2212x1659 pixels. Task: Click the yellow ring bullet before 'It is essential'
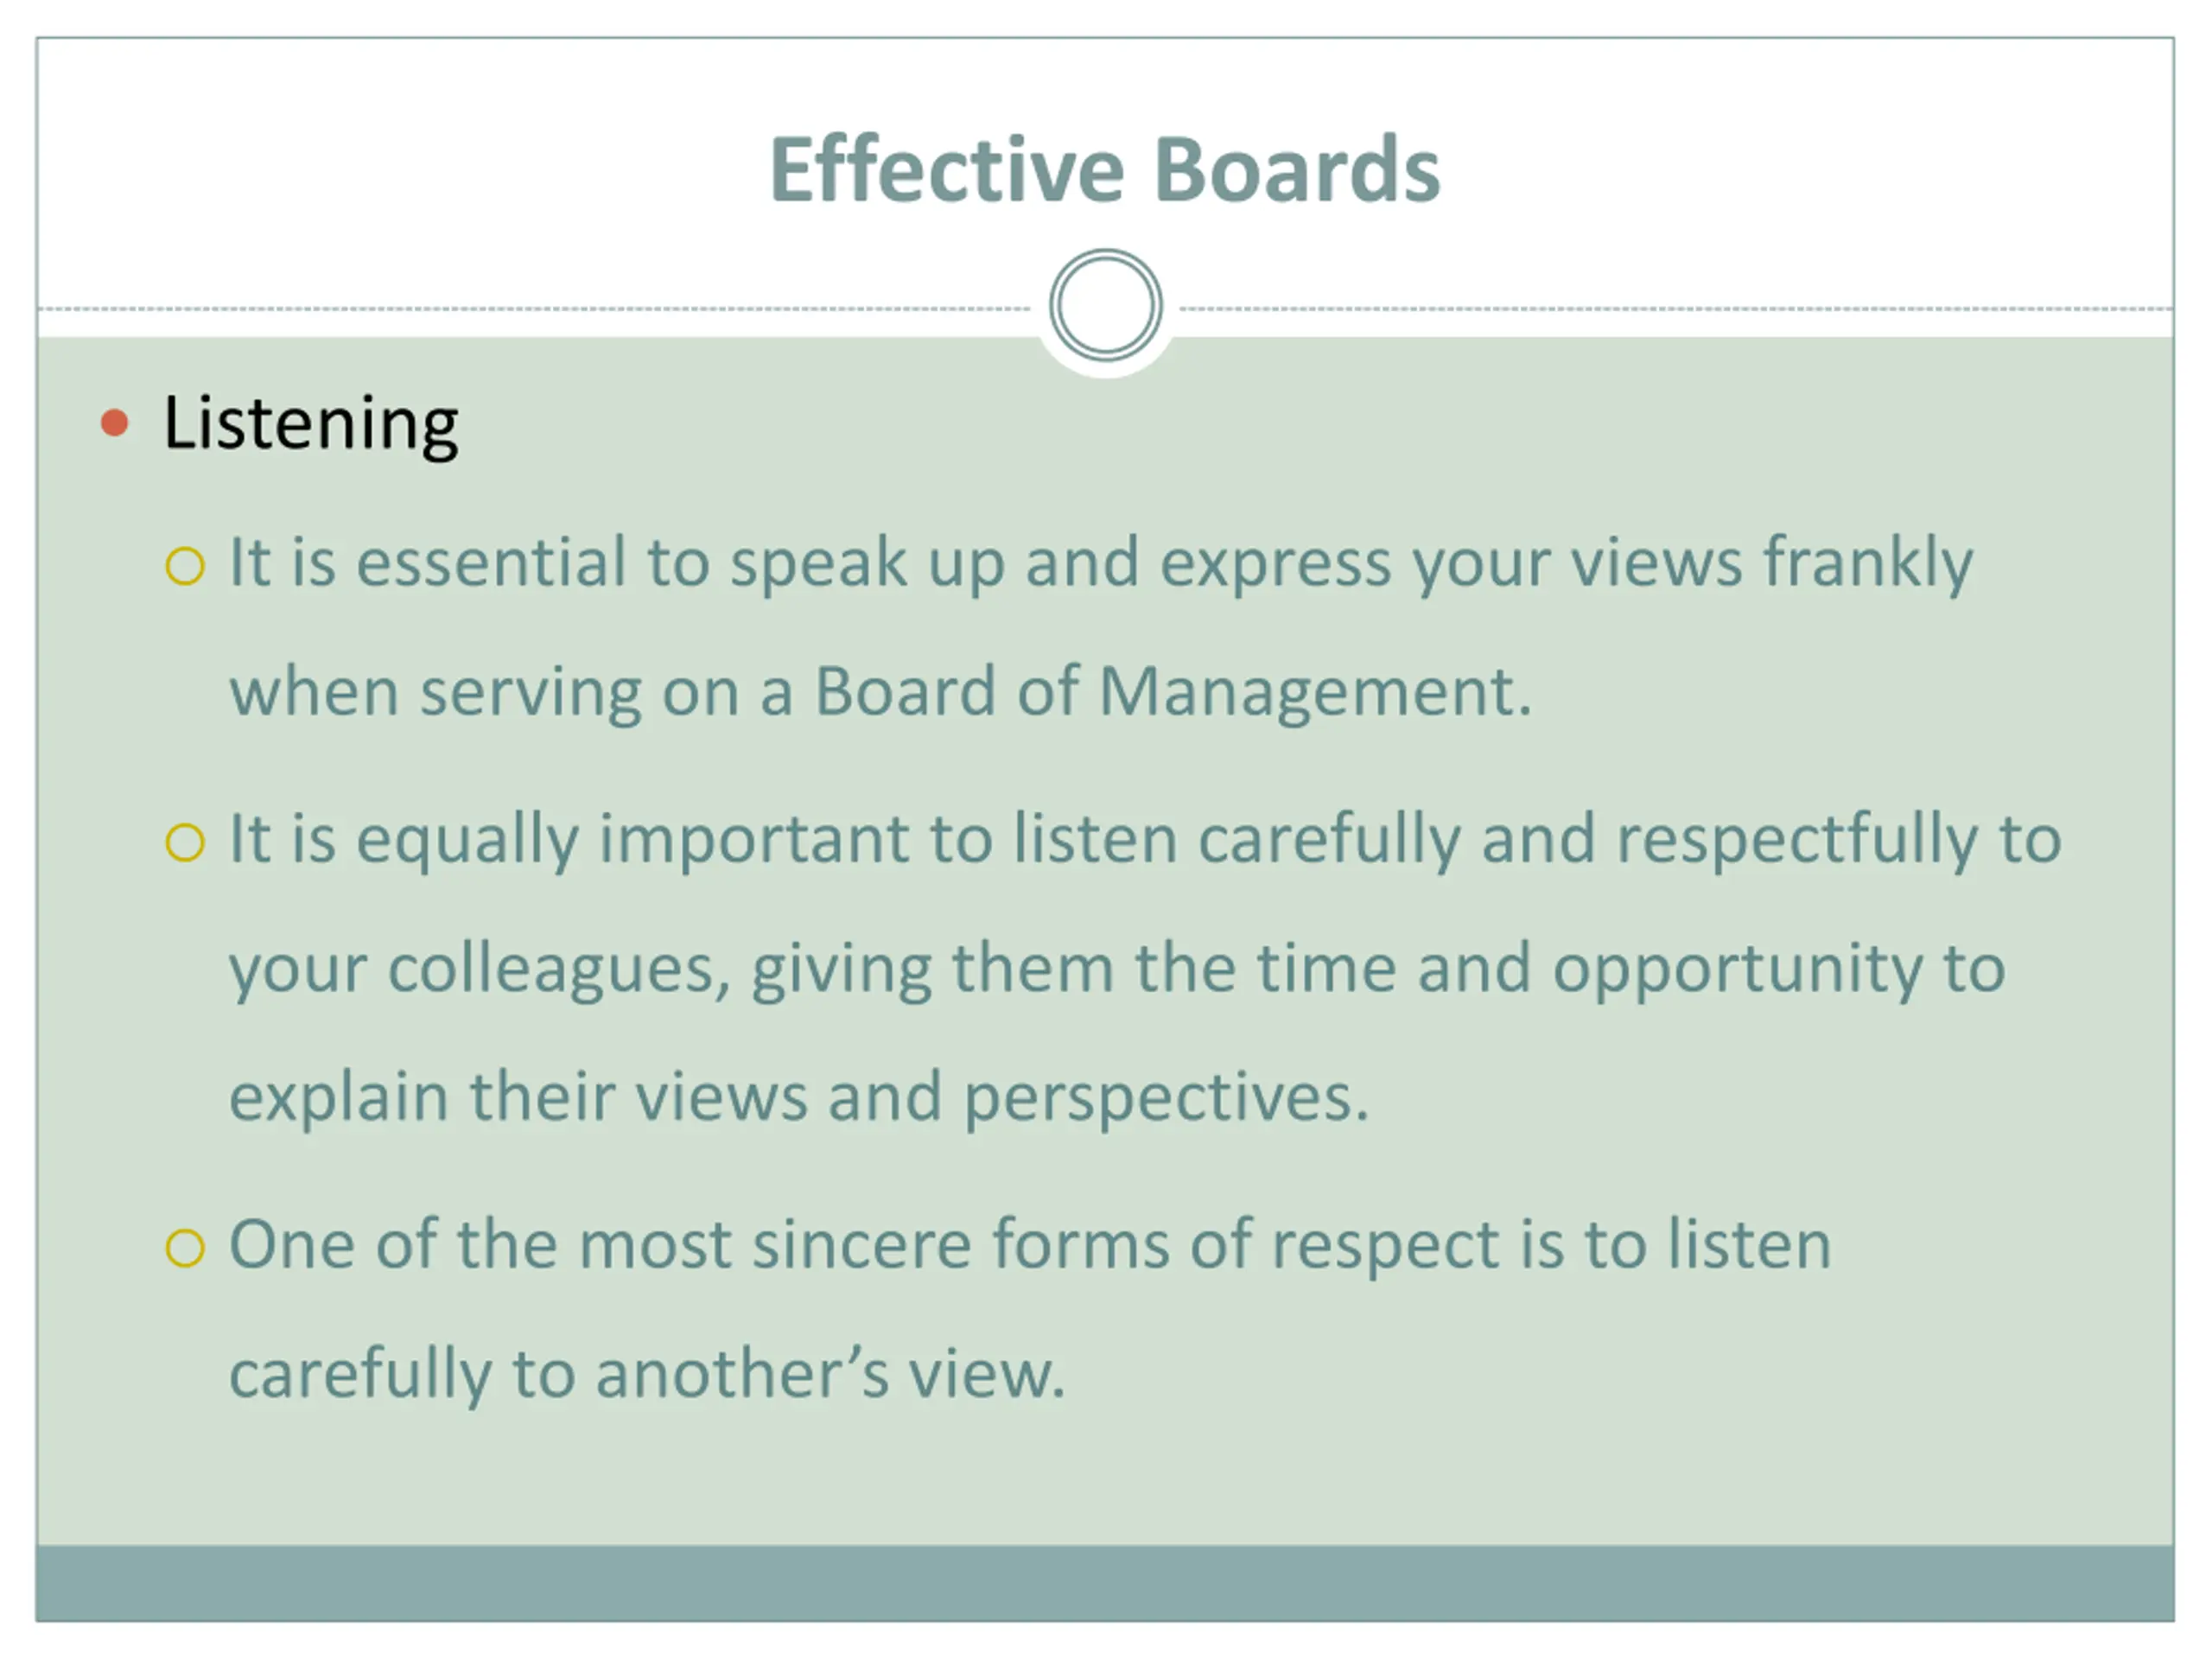tap(185, 566)
